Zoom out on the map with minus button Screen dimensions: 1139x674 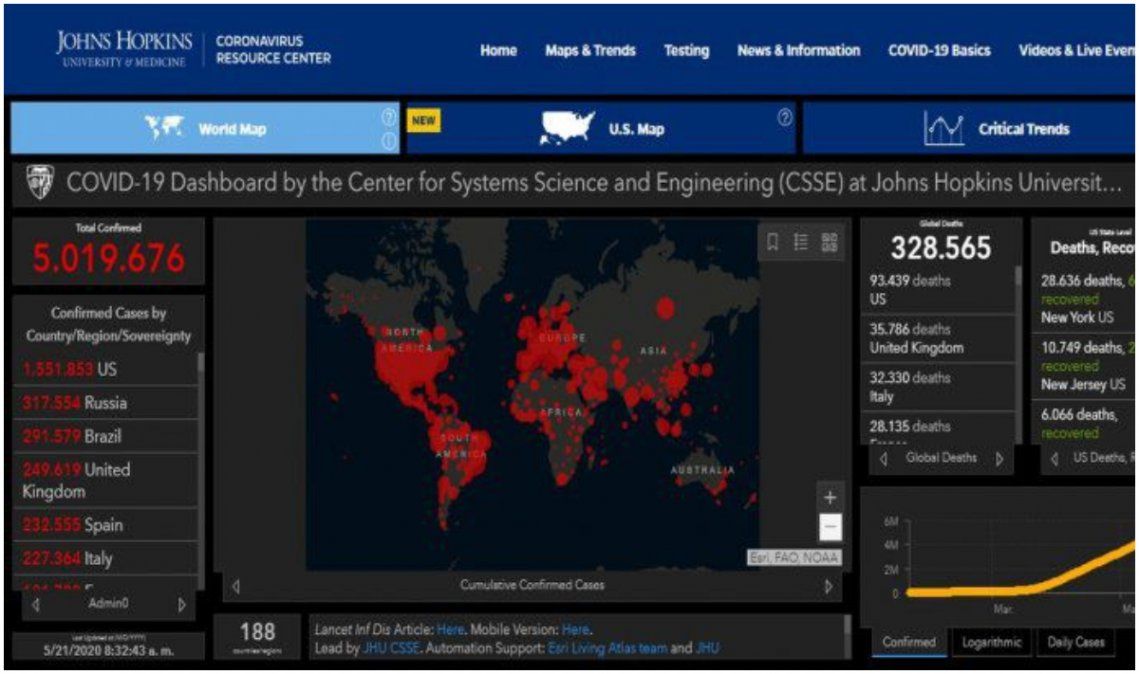pos(830,526)
